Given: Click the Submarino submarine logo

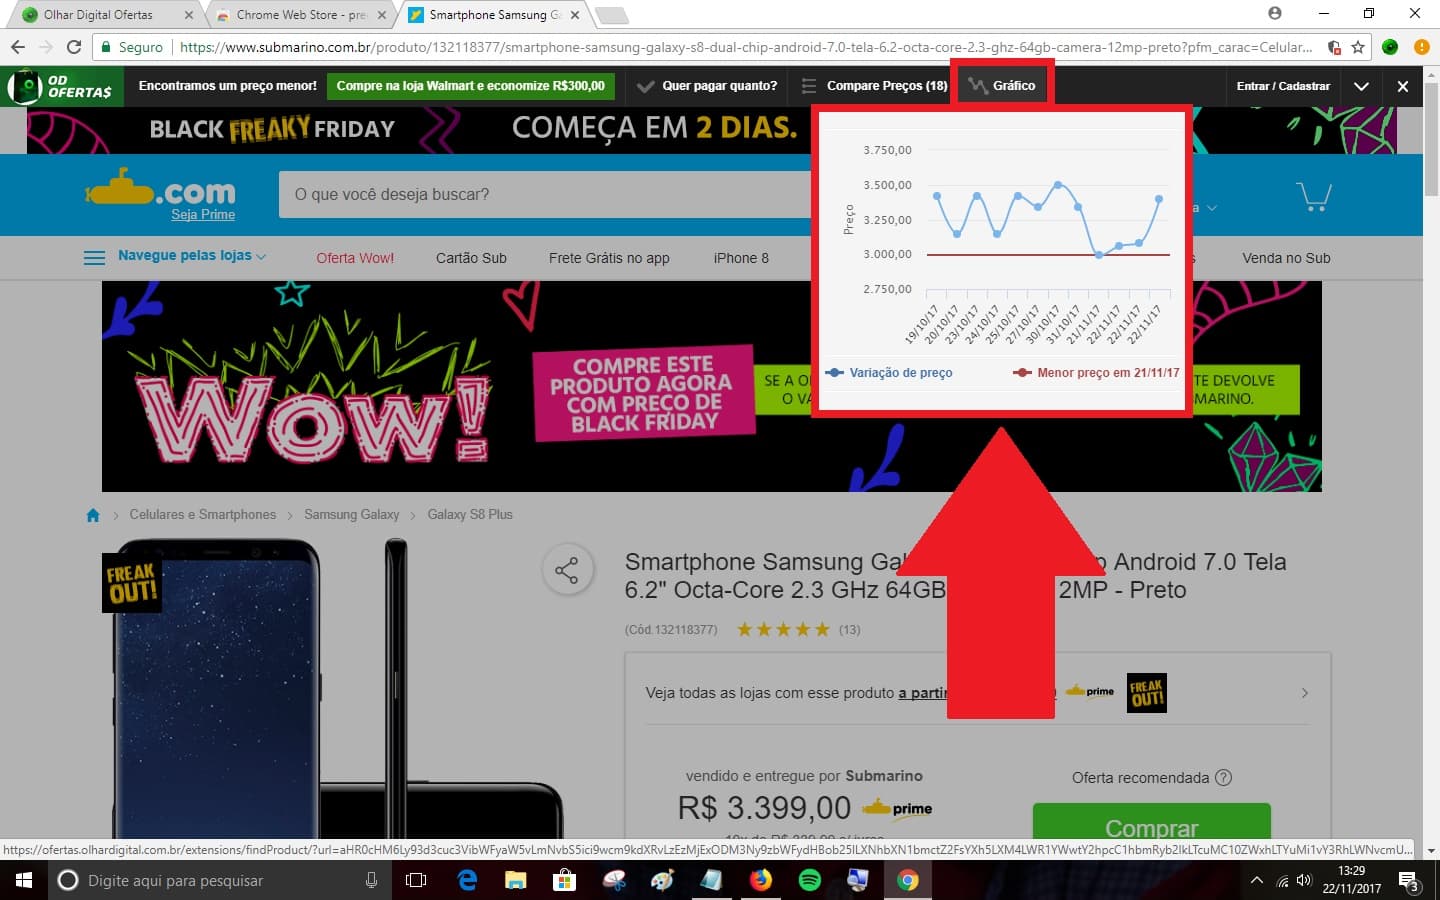Looking at the screenshot, I should tap(161, 187).
